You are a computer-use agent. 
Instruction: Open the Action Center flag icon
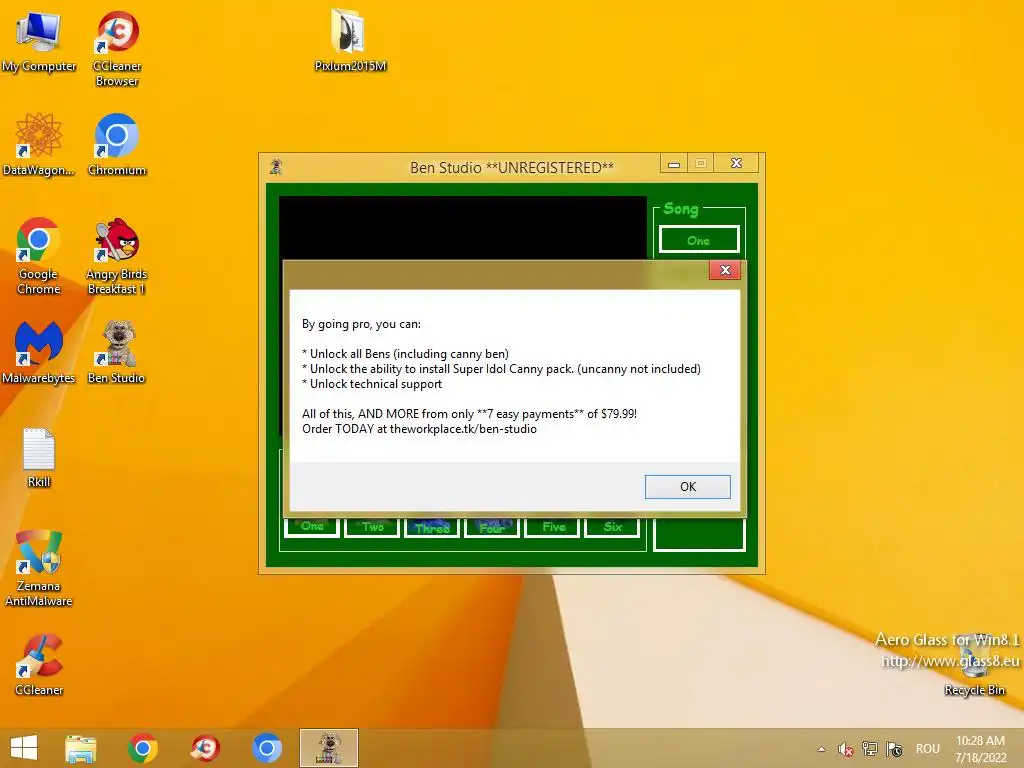894,749
